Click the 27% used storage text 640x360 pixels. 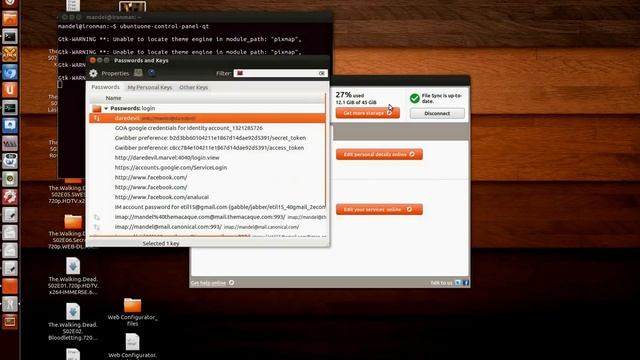[349, 95]
